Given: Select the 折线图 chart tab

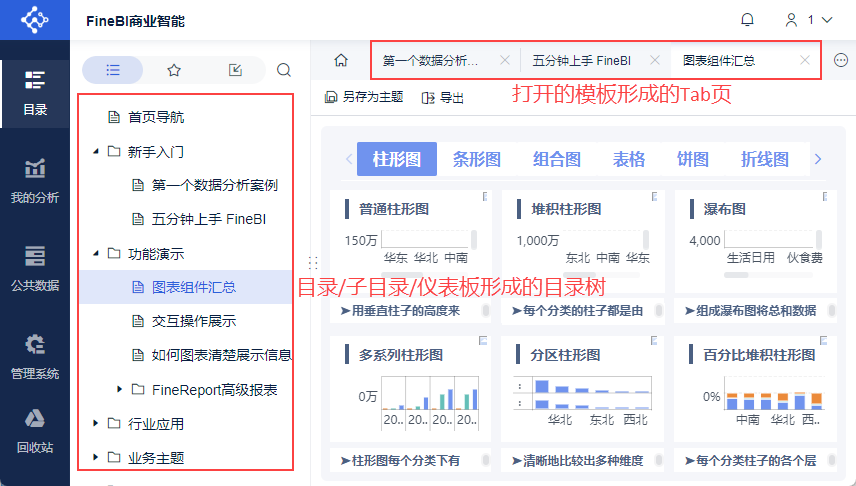Looking at the screenshot, I should pos(765,159).
